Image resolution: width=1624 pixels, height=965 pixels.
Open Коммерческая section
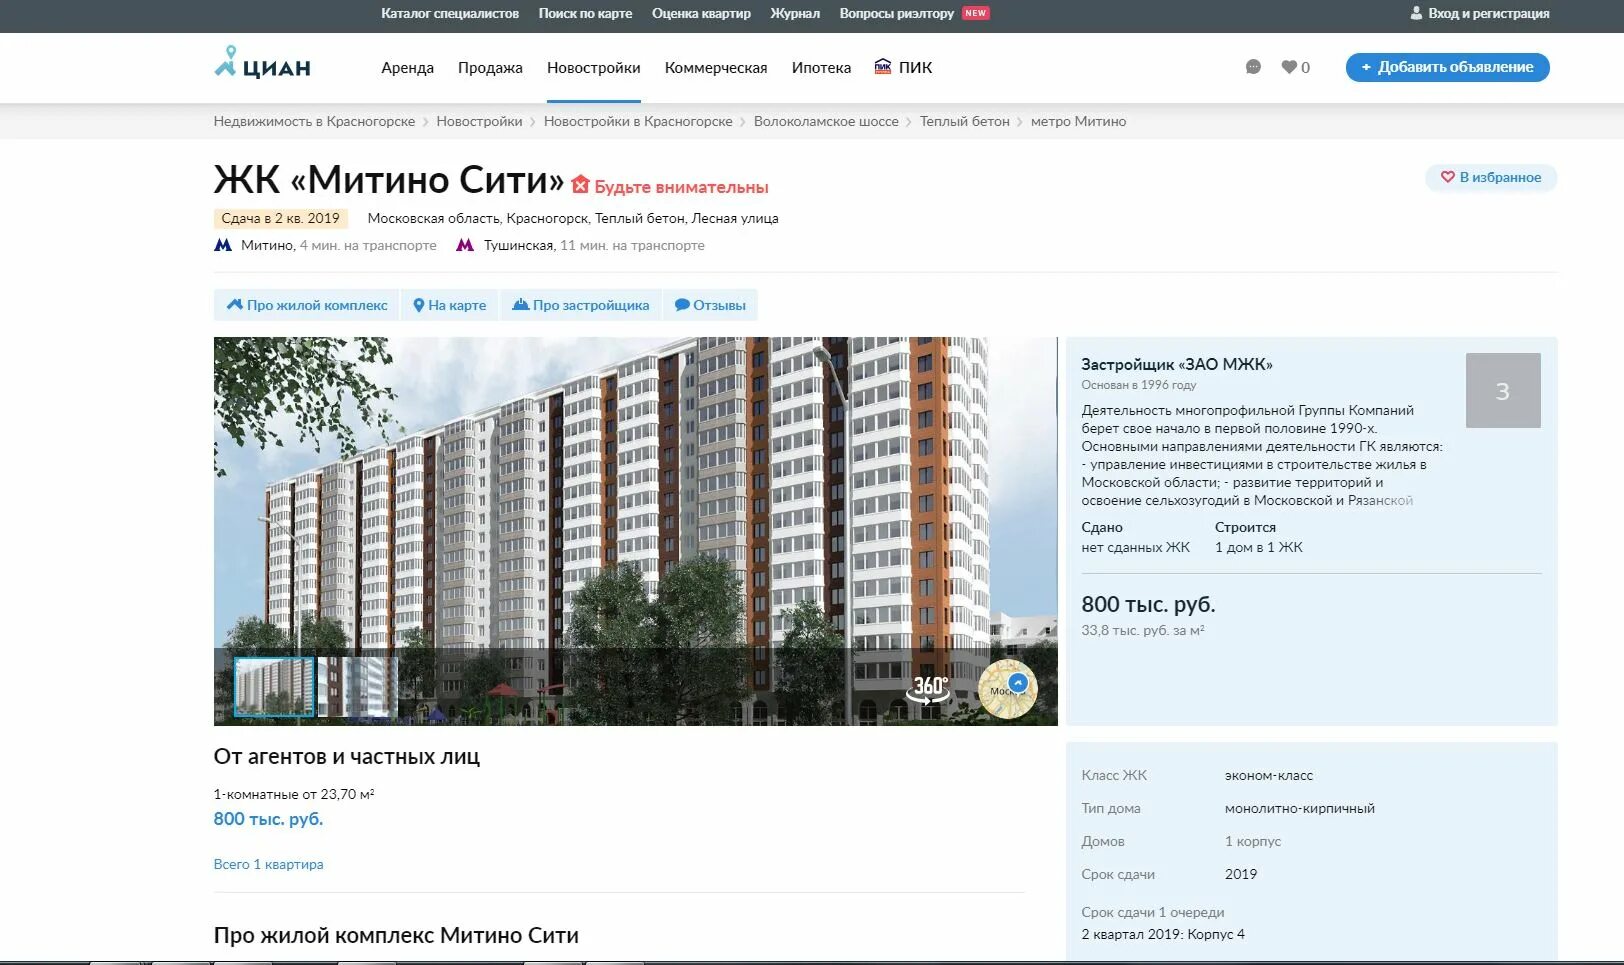click(716, 68)
